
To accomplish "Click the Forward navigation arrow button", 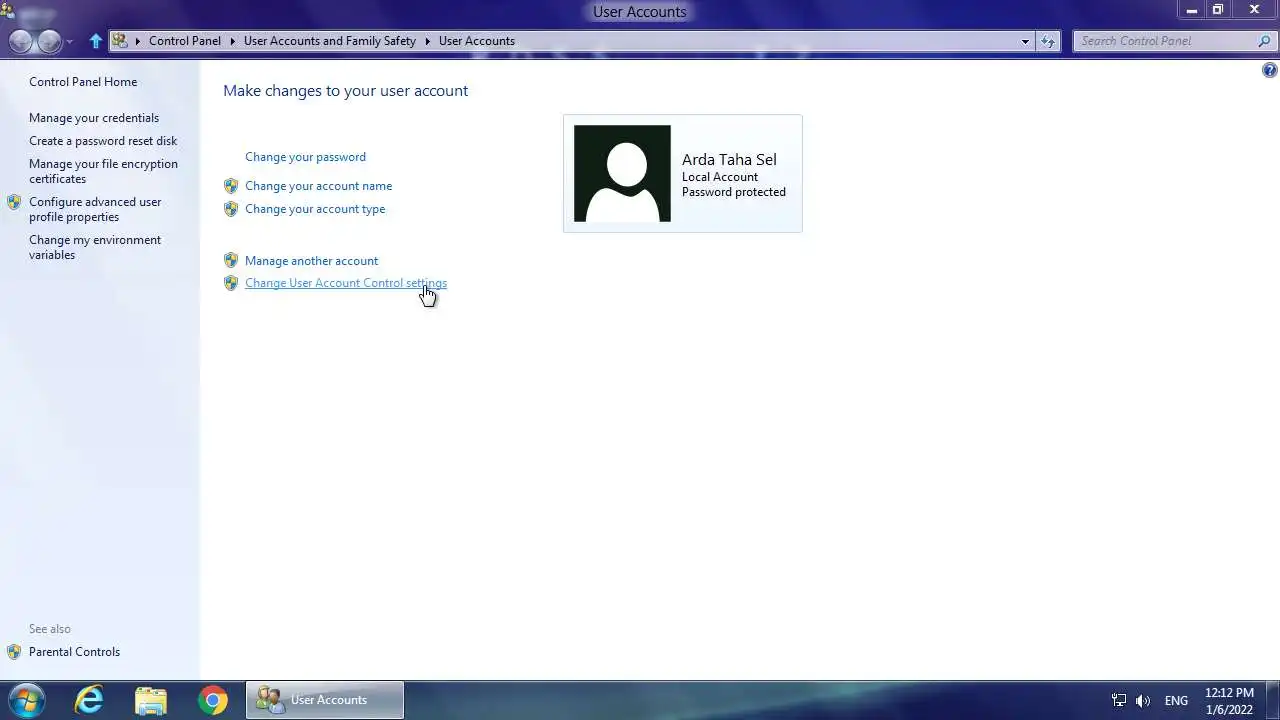I will pyautogui.click(x=49, y=41).
